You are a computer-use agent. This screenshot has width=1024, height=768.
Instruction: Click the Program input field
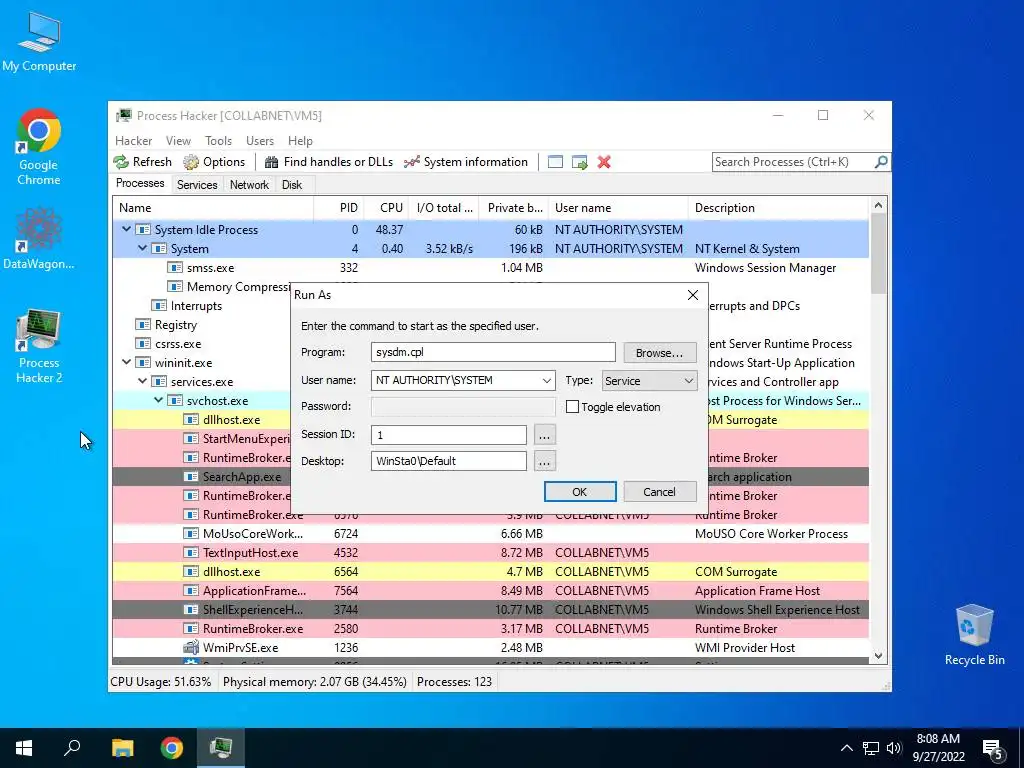[493, 352]
